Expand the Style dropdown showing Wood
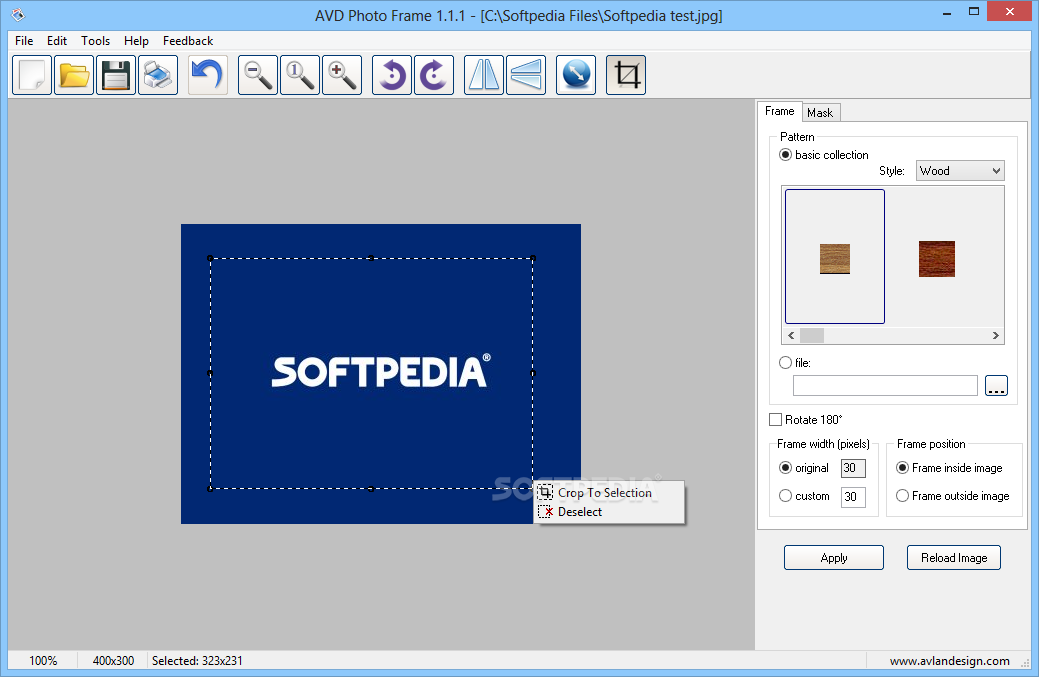 960,171
